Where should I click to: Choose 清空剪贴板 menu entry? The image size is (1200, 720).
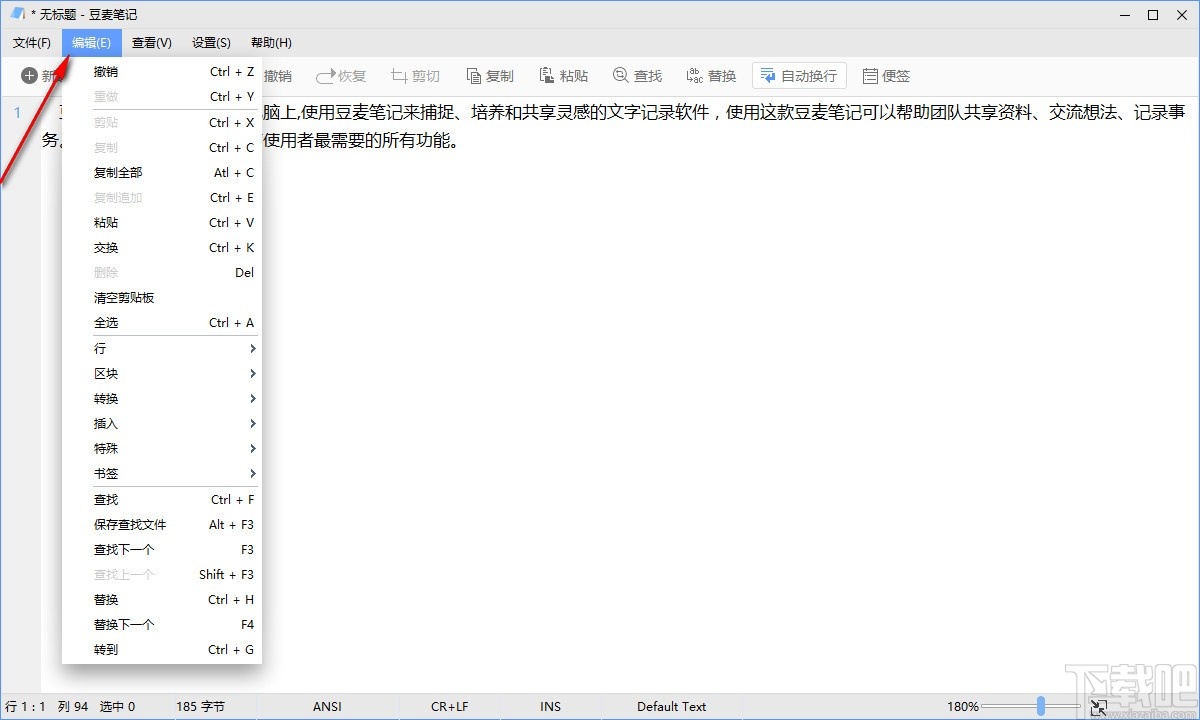[x=162, y=297]
